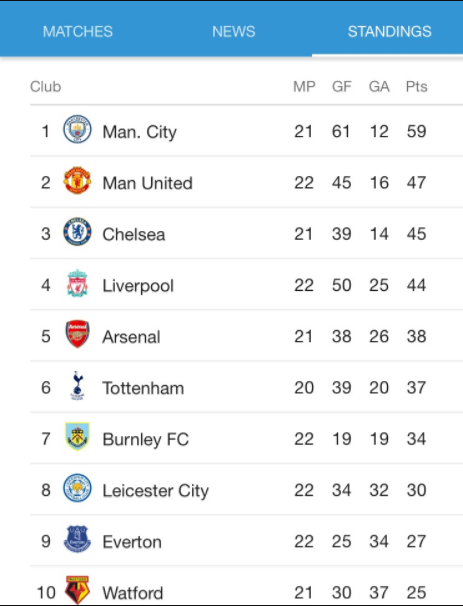Click the GF column header
Image resolution: width=463 pixels, height=606 pixels.
tap(342, 87)
